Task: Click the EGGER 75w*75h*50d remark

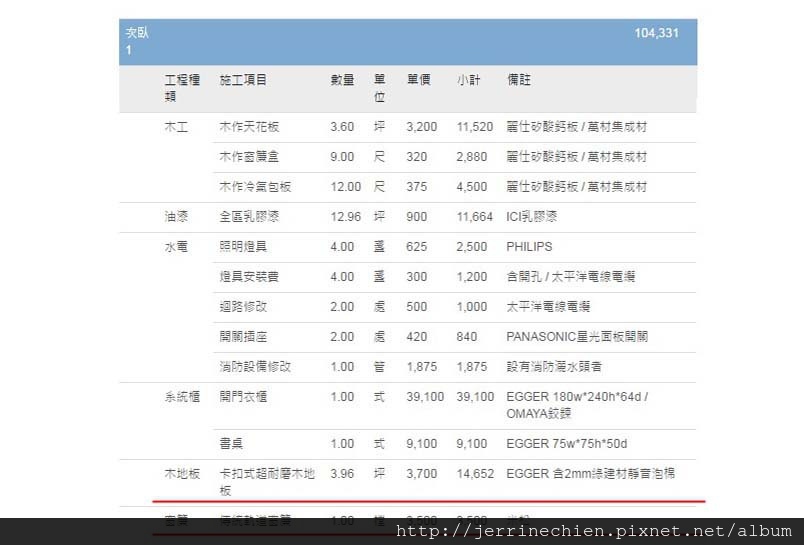Action: tap(567, 443)
